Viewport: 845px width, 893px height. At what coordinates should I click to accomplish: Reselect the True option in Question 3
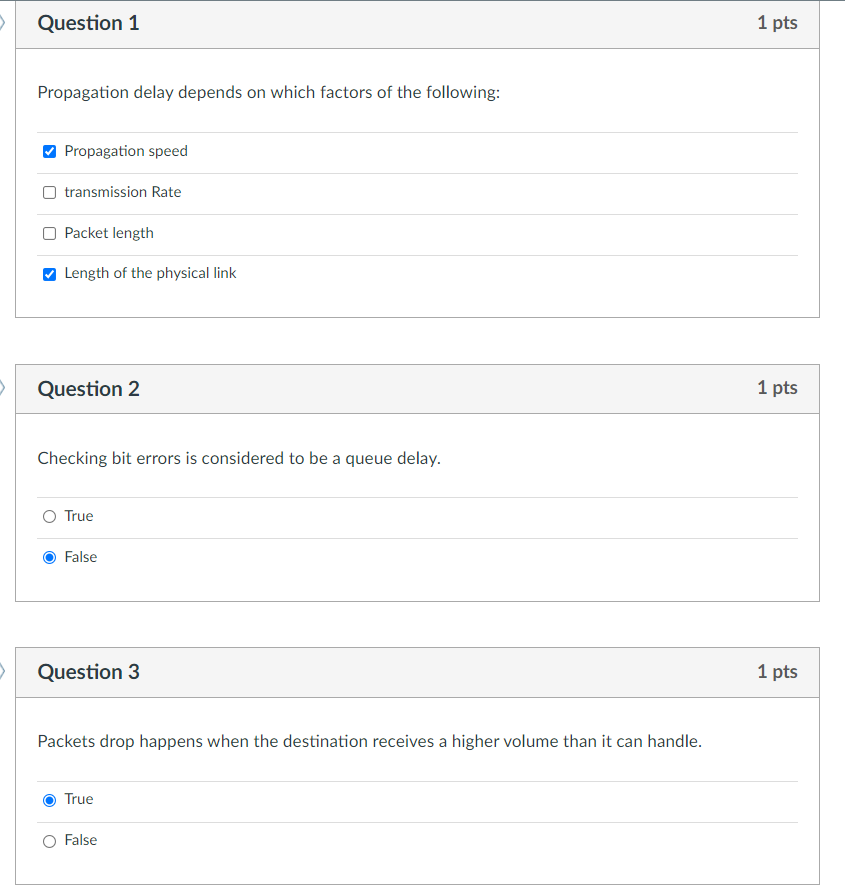(49, 799)
